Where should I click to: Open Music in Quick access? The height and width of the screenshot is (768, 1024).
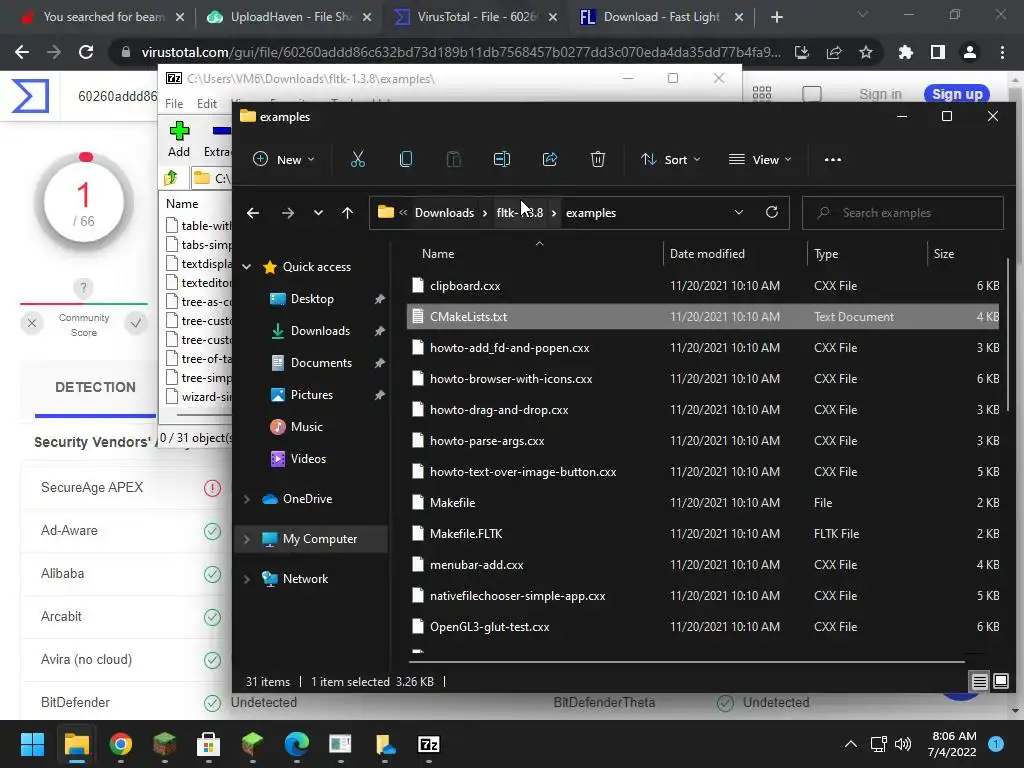306,427
